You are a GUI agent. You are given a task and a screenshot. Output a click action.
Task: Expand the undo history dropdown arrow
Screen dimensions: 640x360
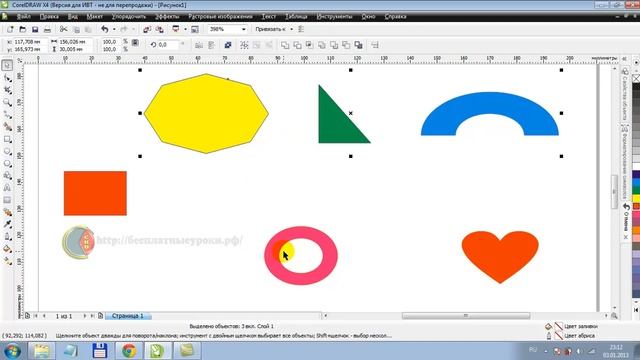click(x=114, y=29)
